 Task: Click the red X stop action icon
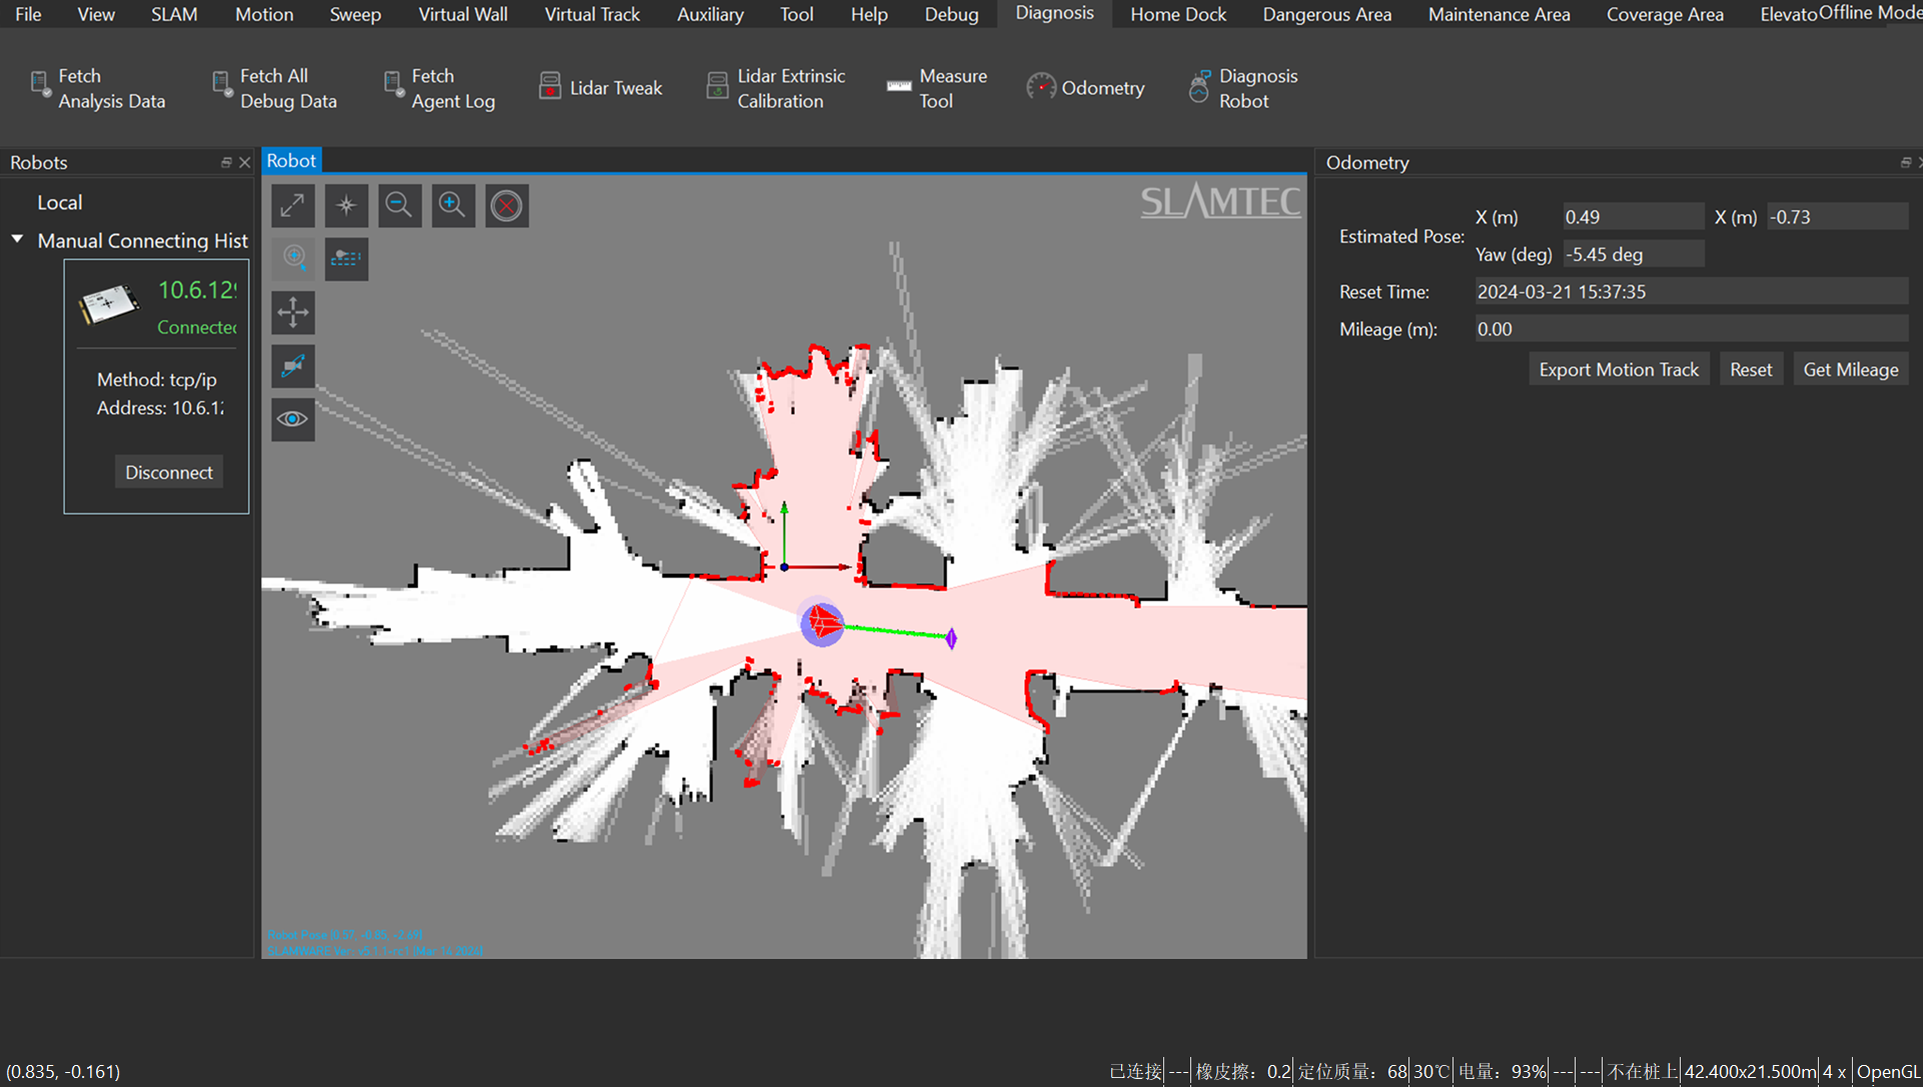point(507,206)
